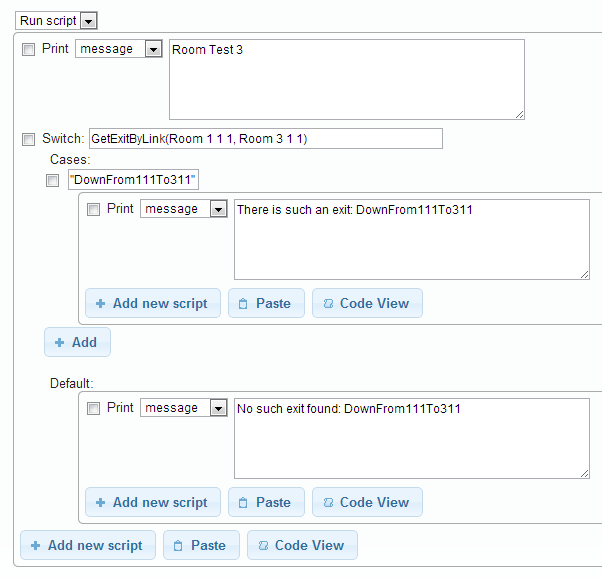Click the plus icon in the case's Add new script

click(100, 303)
